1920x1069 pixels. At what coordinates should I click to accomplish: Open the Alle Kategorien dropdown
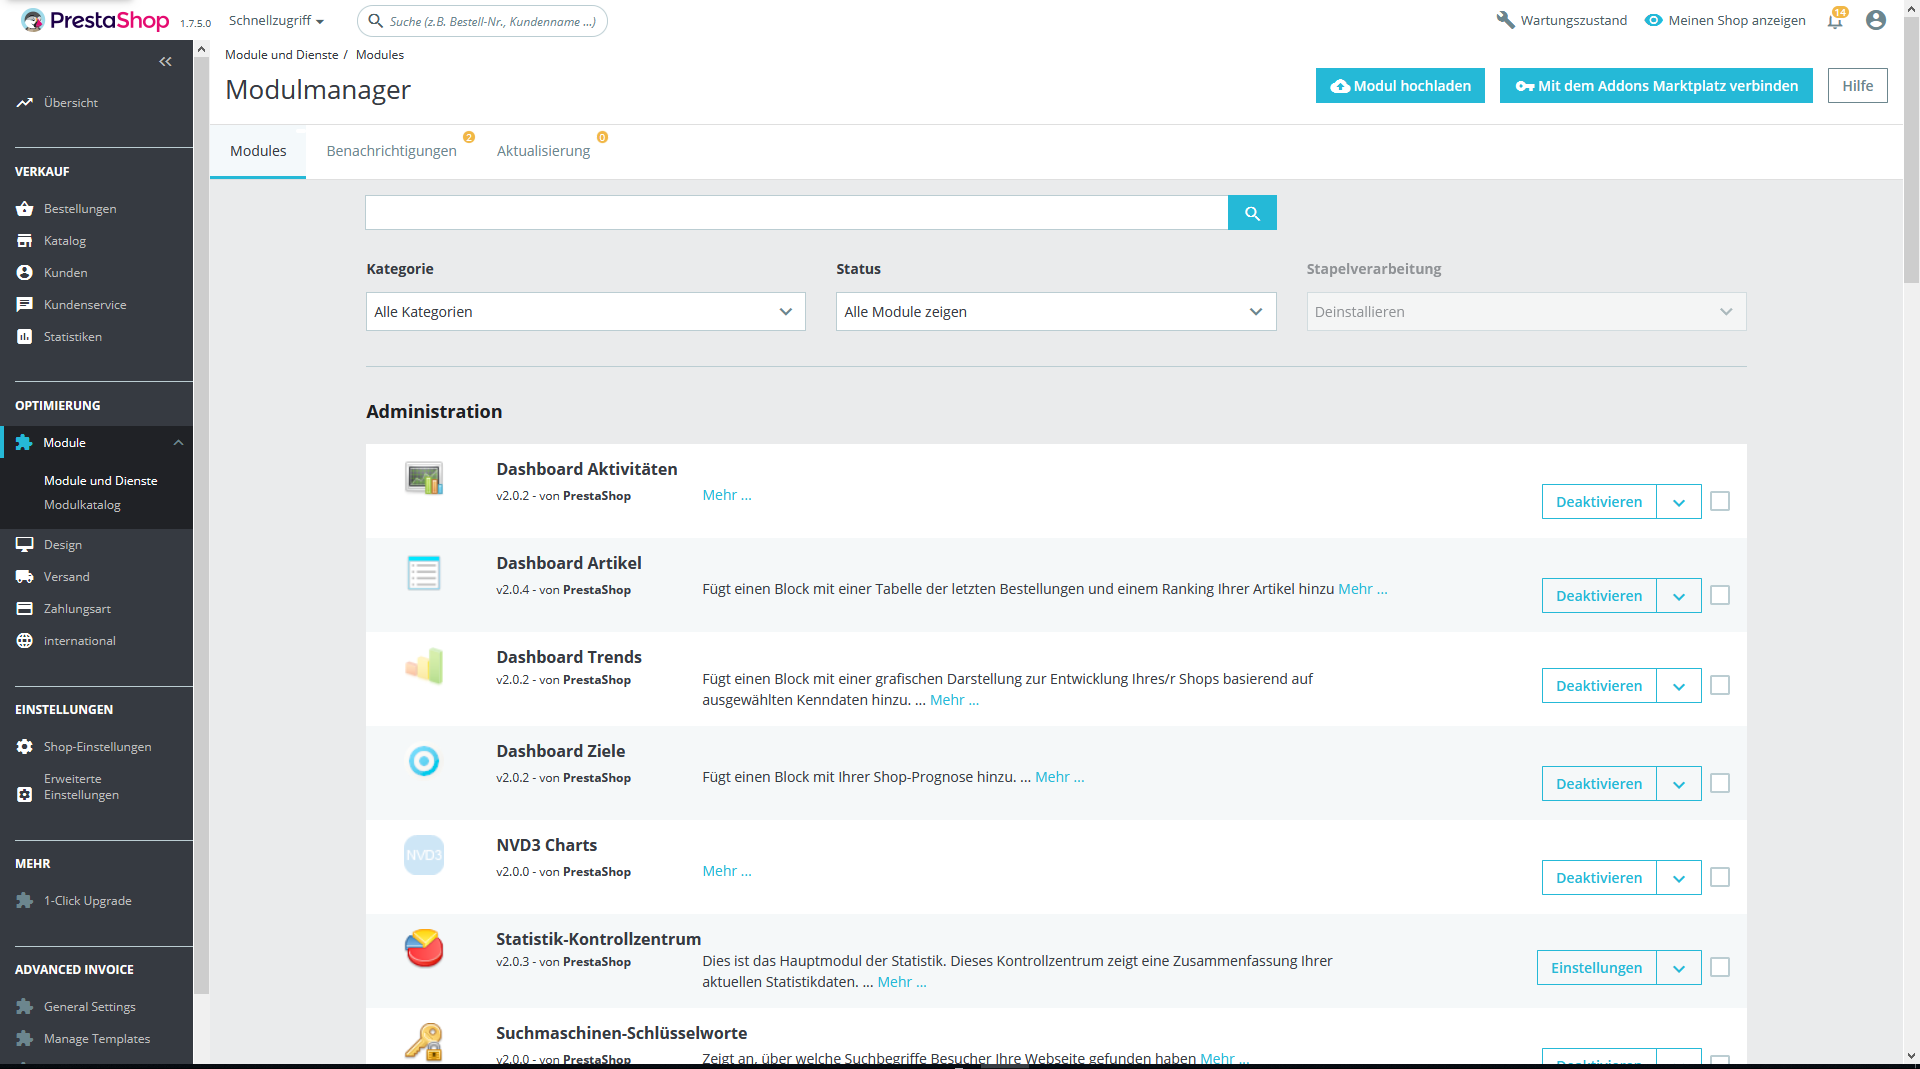(x=586, y=312)
